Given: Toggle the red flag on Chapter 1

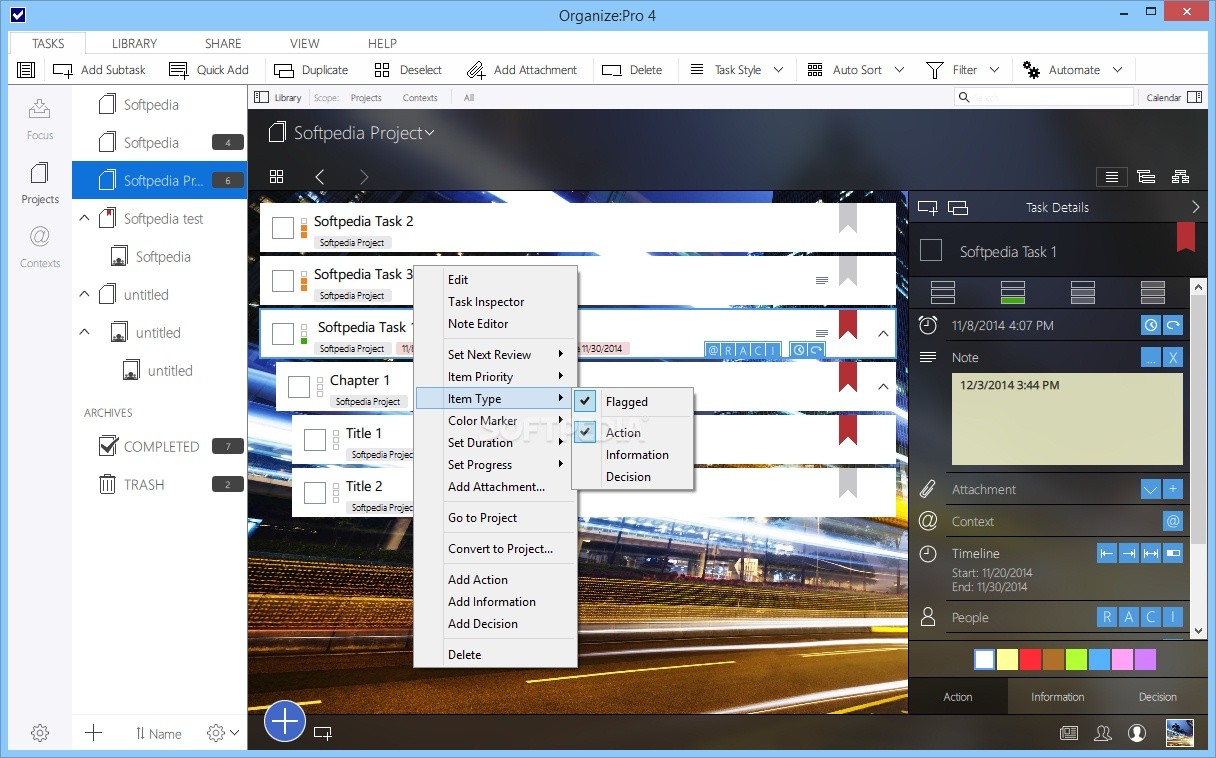Looking at the screenshot, I should [848, 377].
